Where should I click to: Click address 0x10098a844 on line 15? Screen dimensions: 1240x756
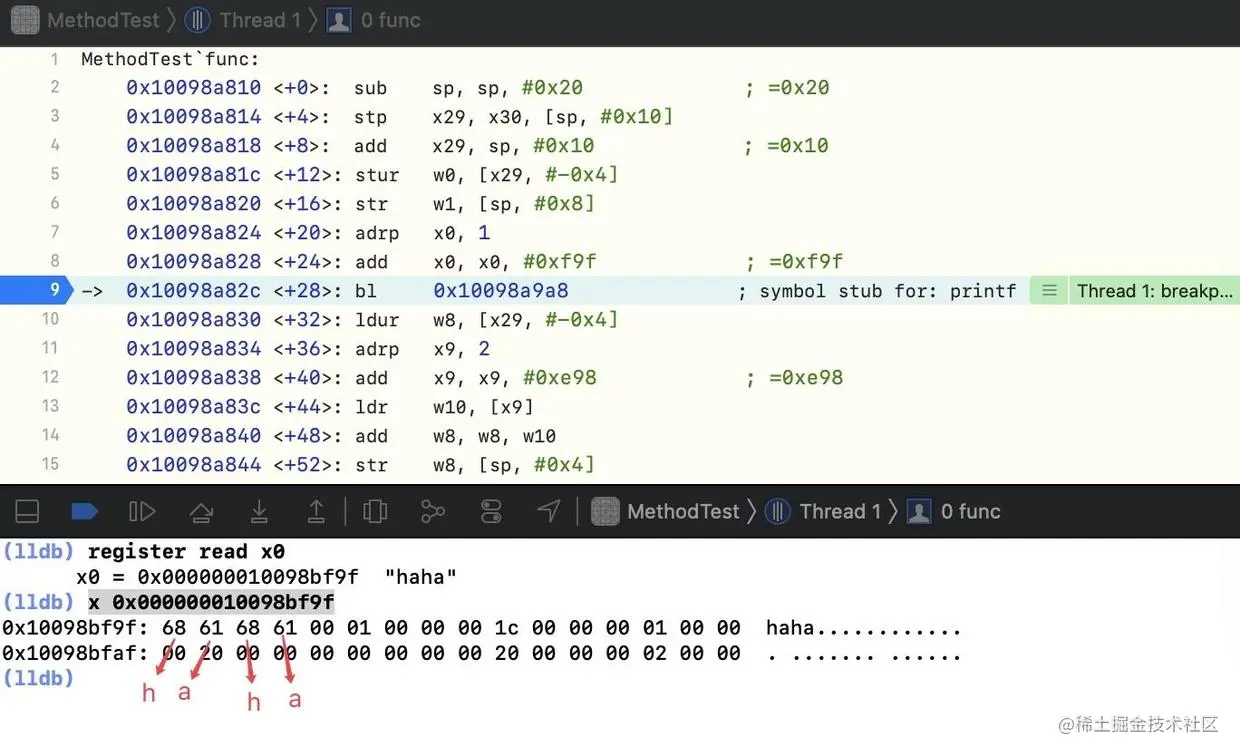(x=193, y=465)
